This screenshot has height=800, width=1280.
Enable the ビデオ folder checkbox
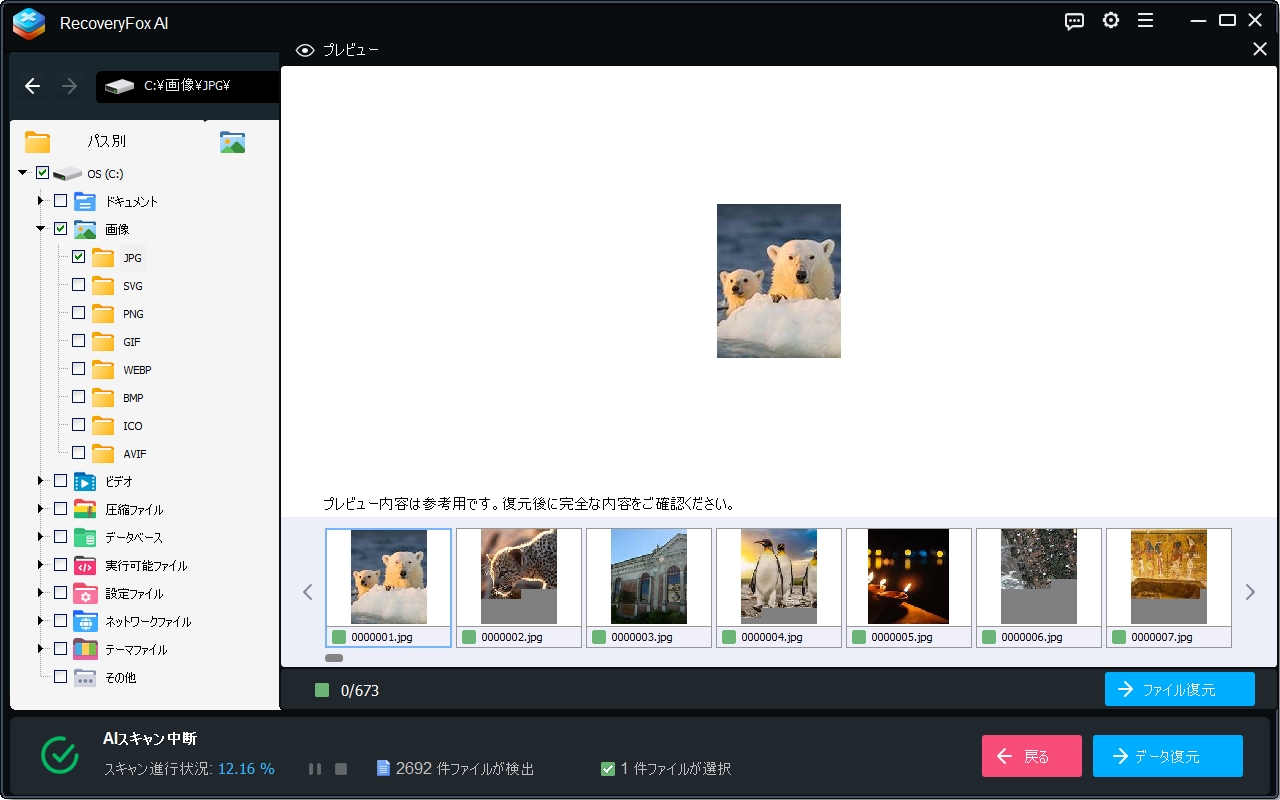pos(59,481)
